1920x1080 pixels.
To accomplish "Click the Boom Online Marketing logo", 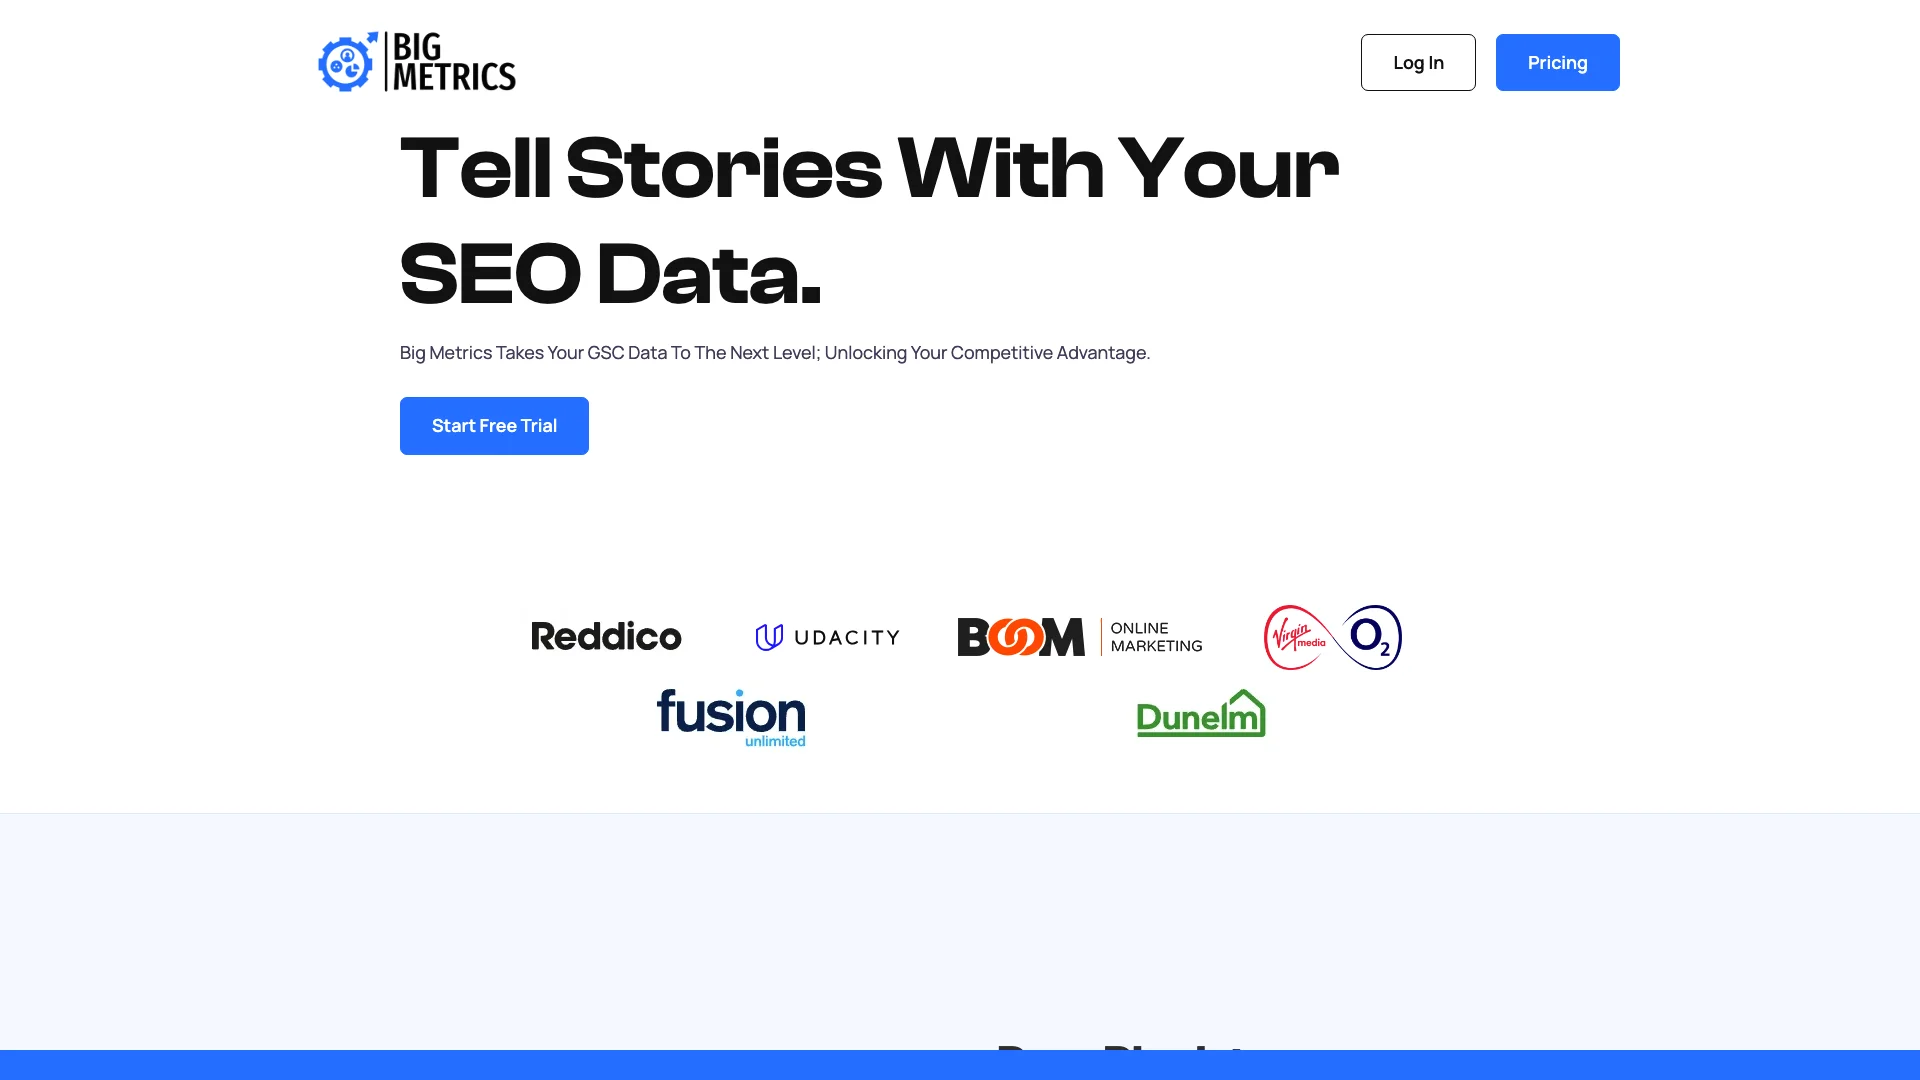I will (x=1079, y=636).
